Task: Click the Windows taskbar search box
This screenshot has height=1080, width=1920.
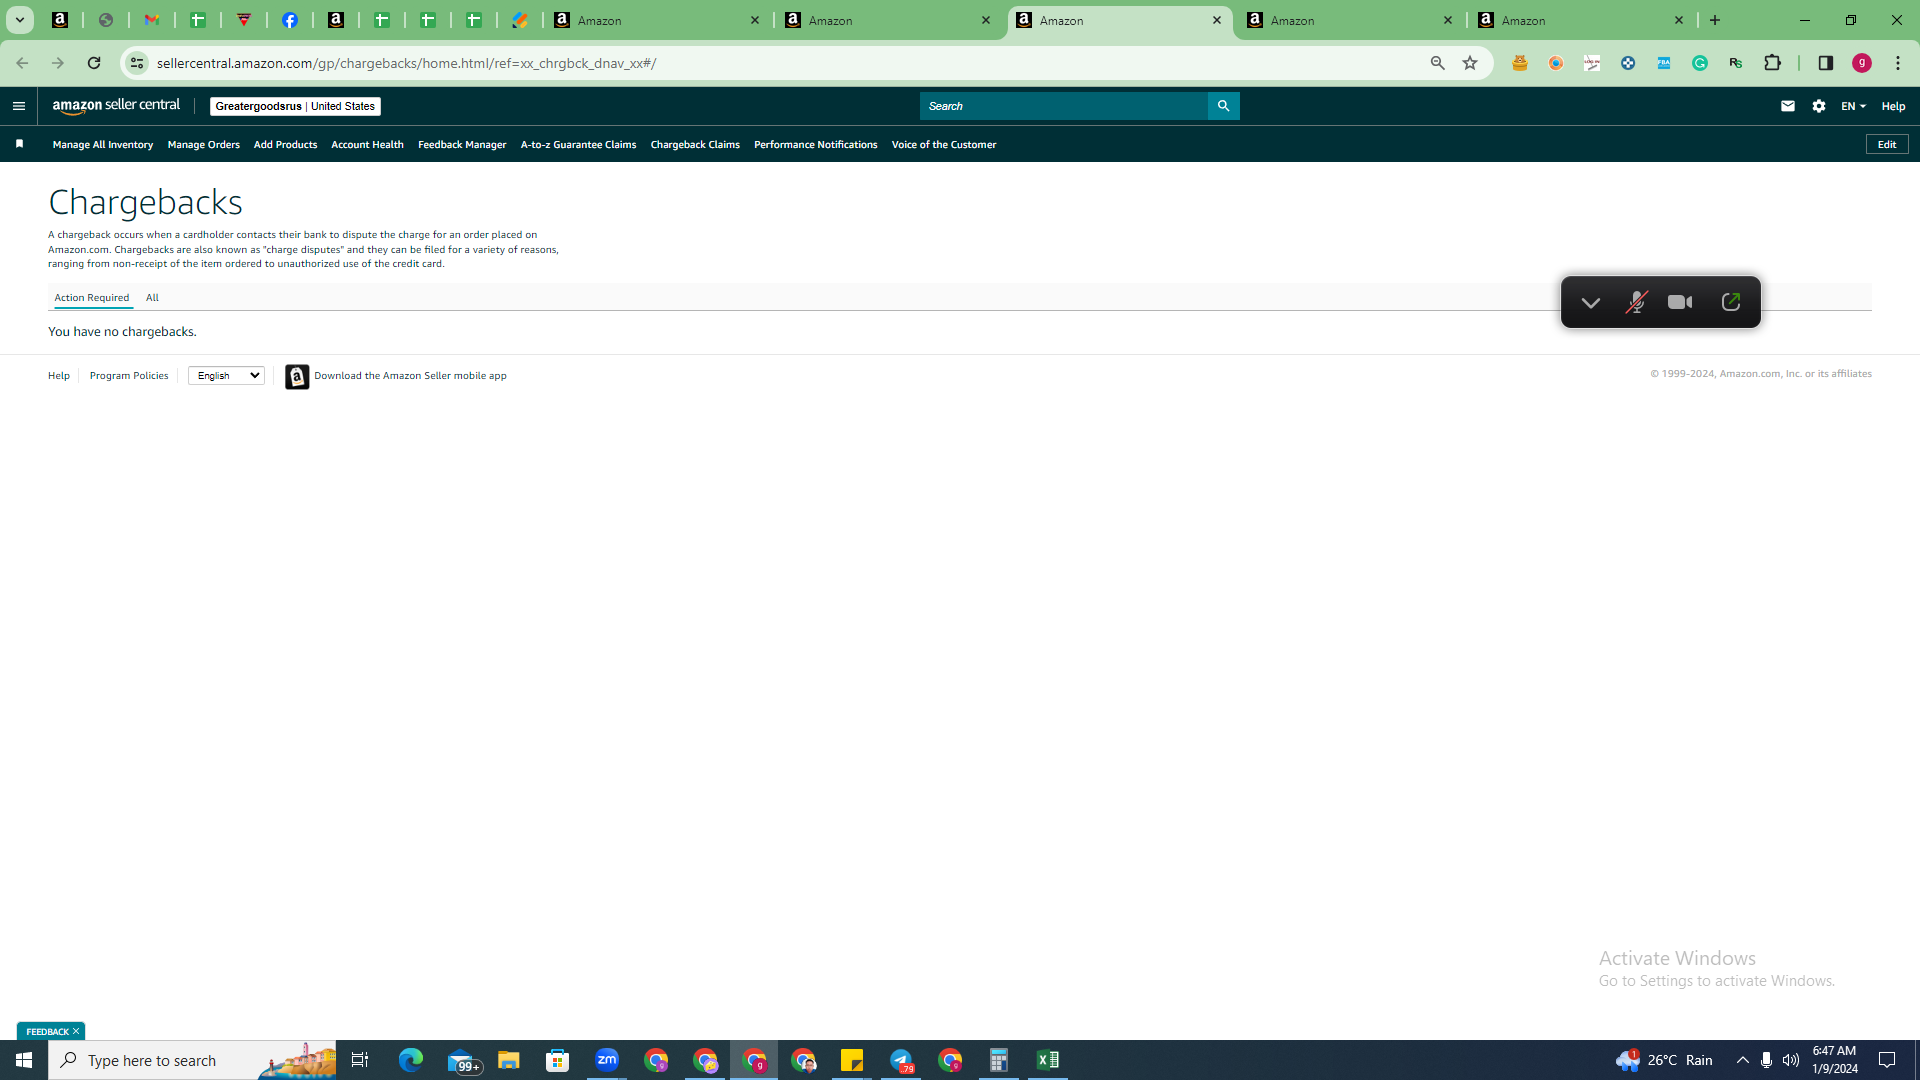Action: 192,1060
